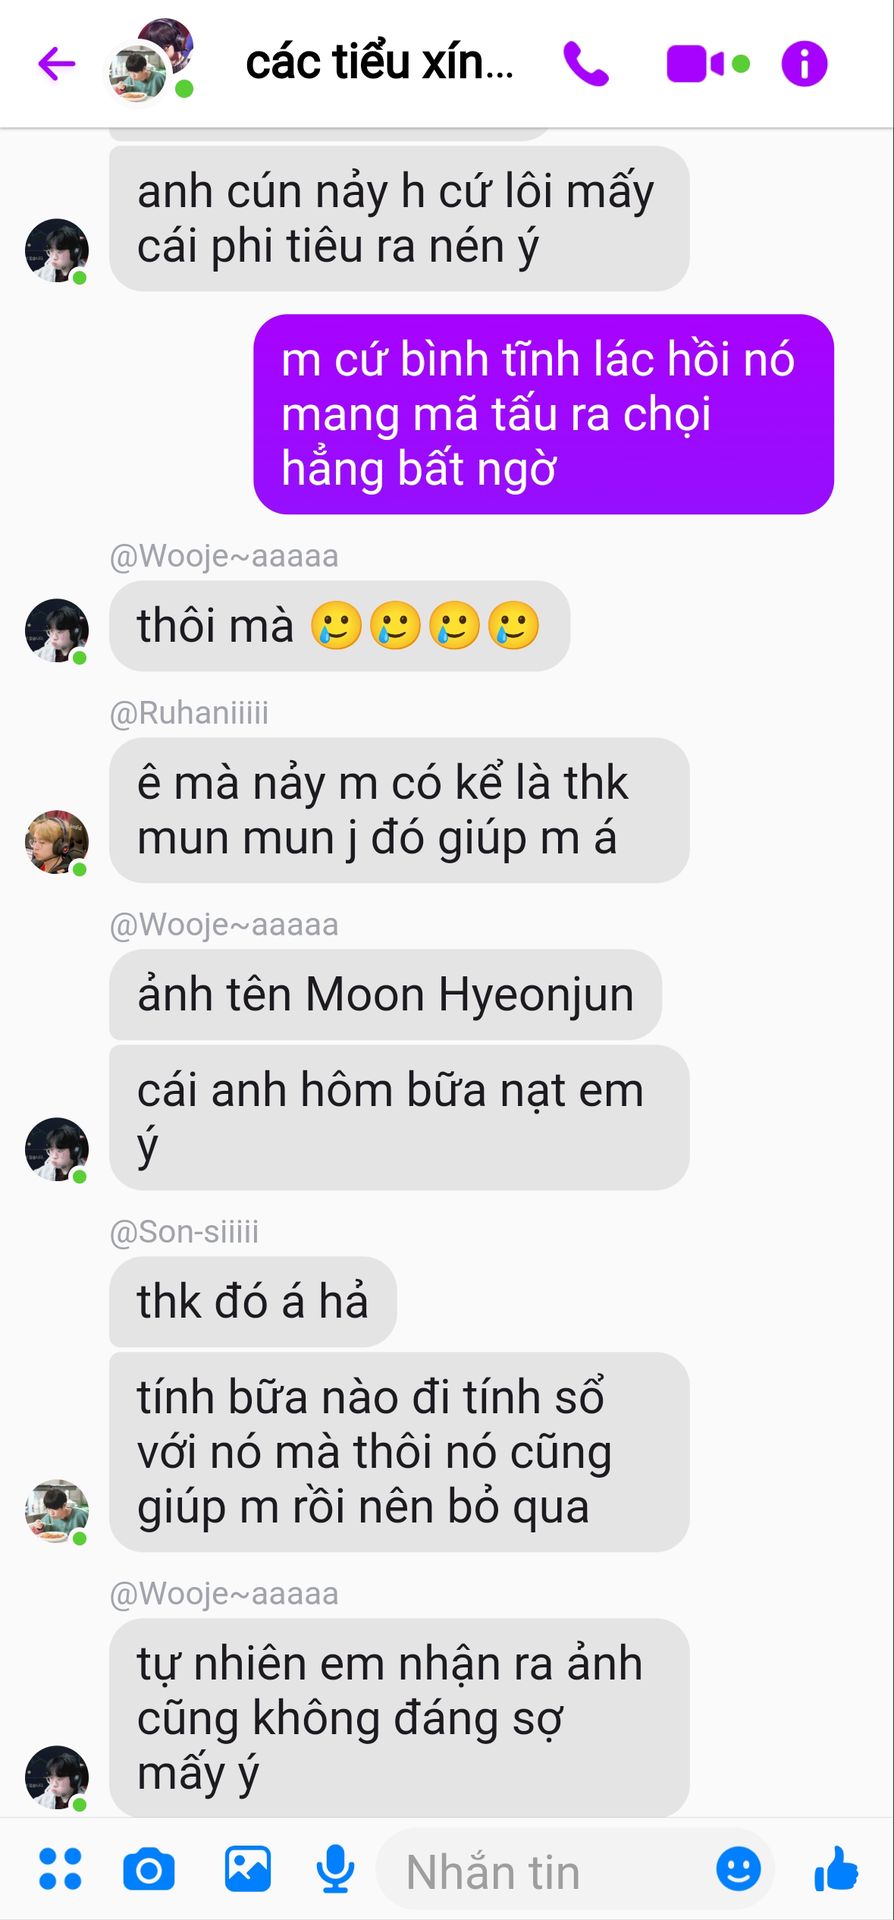Open the camera from the bottom bar
Viewport: 894px width, 1920px height.
149,1869
